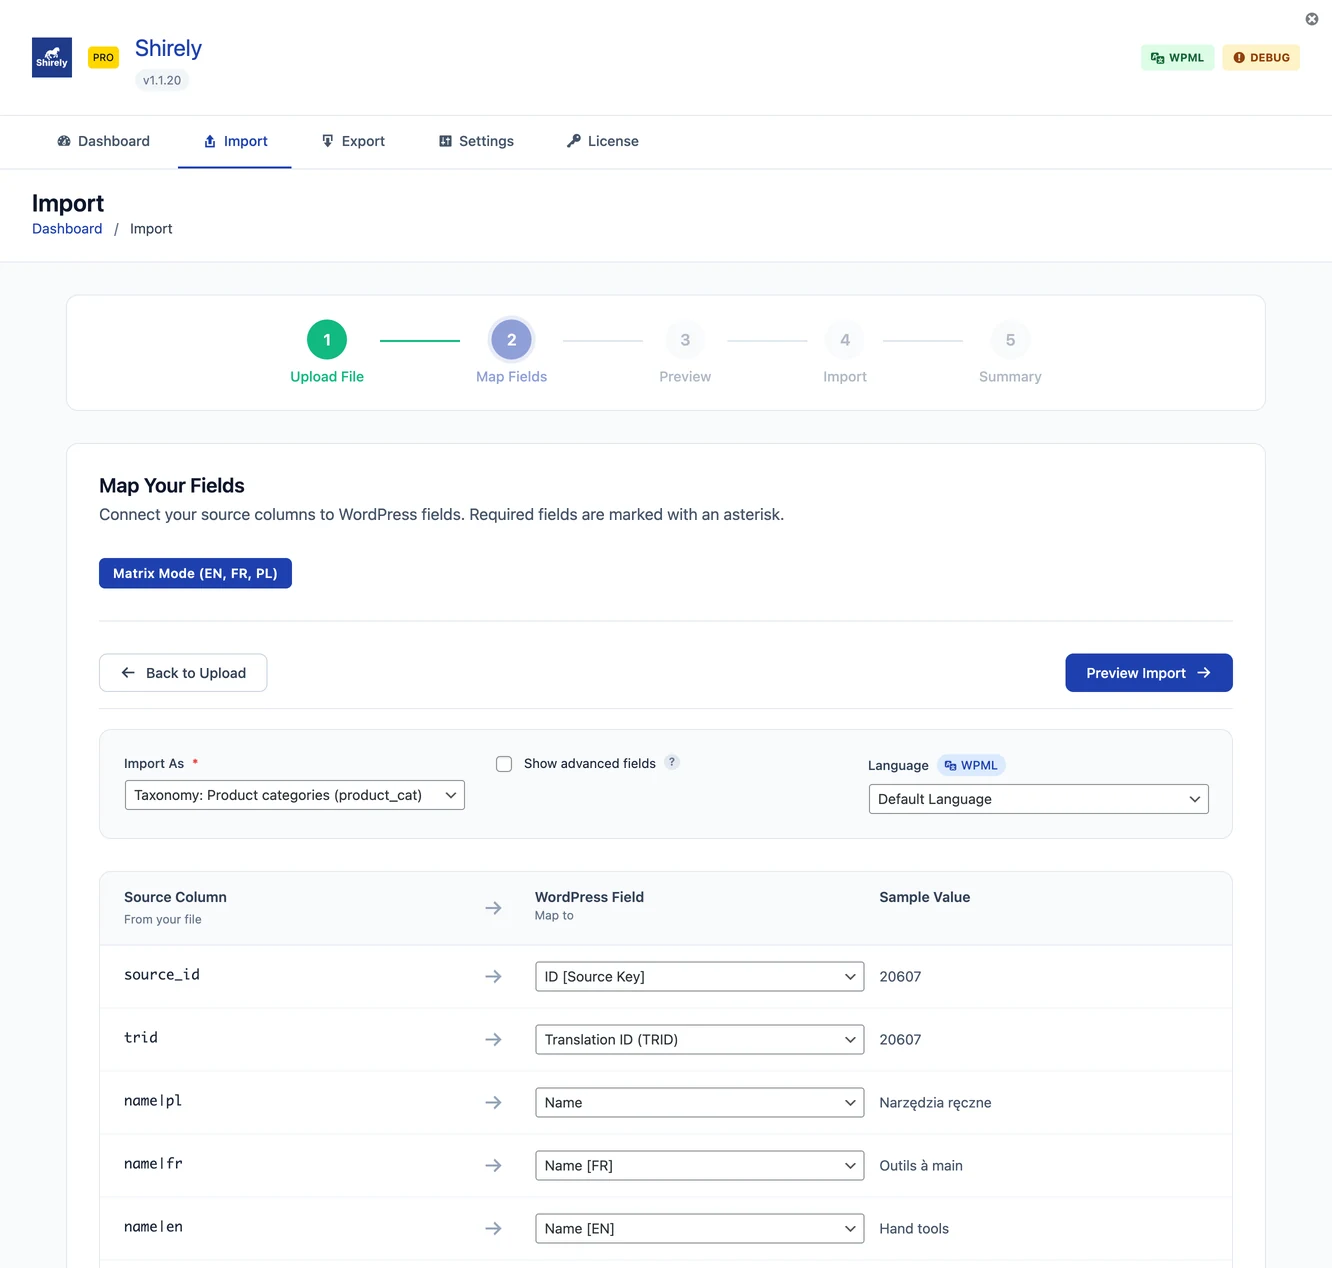Viewport: 1332px width, 1268px height.
Task: Click the arrow icon in source_id row
Action: point(493,976)
